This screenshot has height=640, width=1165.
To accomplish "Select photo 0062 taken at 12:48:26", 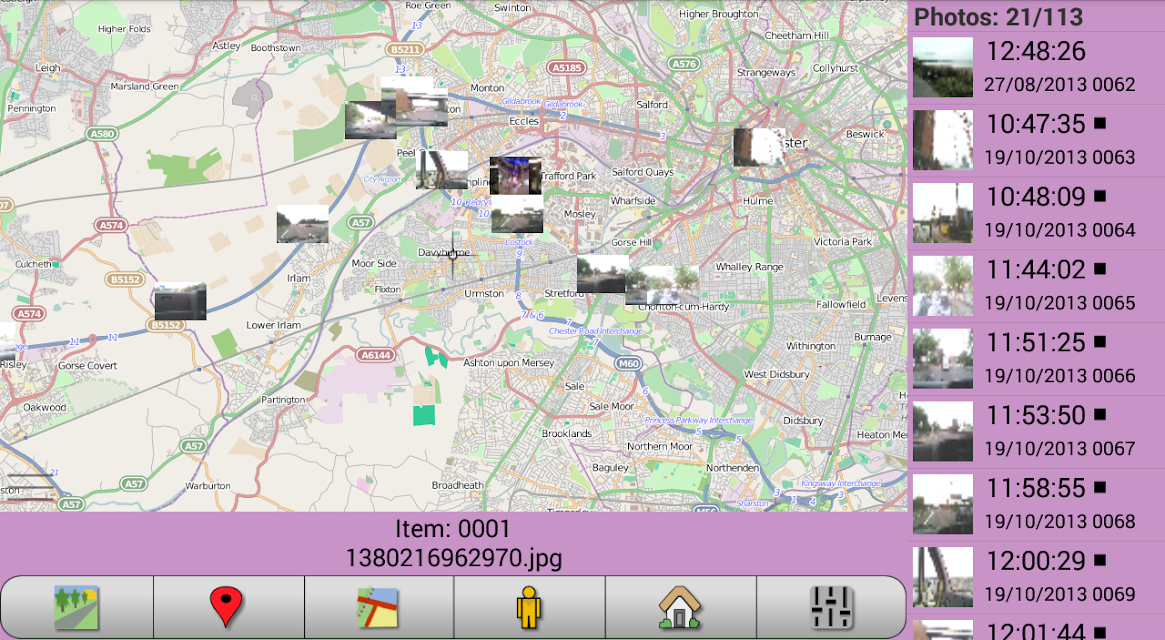I will coord(1037,68).
